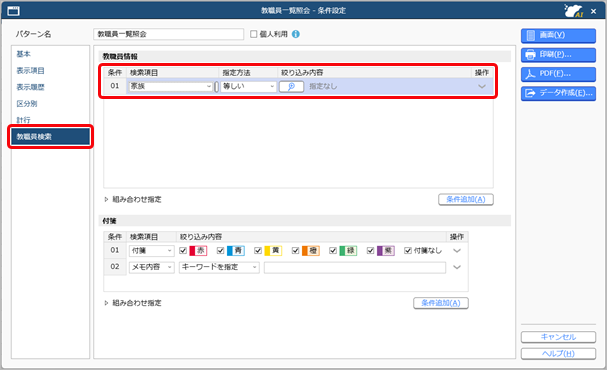
Task: Click the blue 青 color swatch
Action: tap(235, 251)
